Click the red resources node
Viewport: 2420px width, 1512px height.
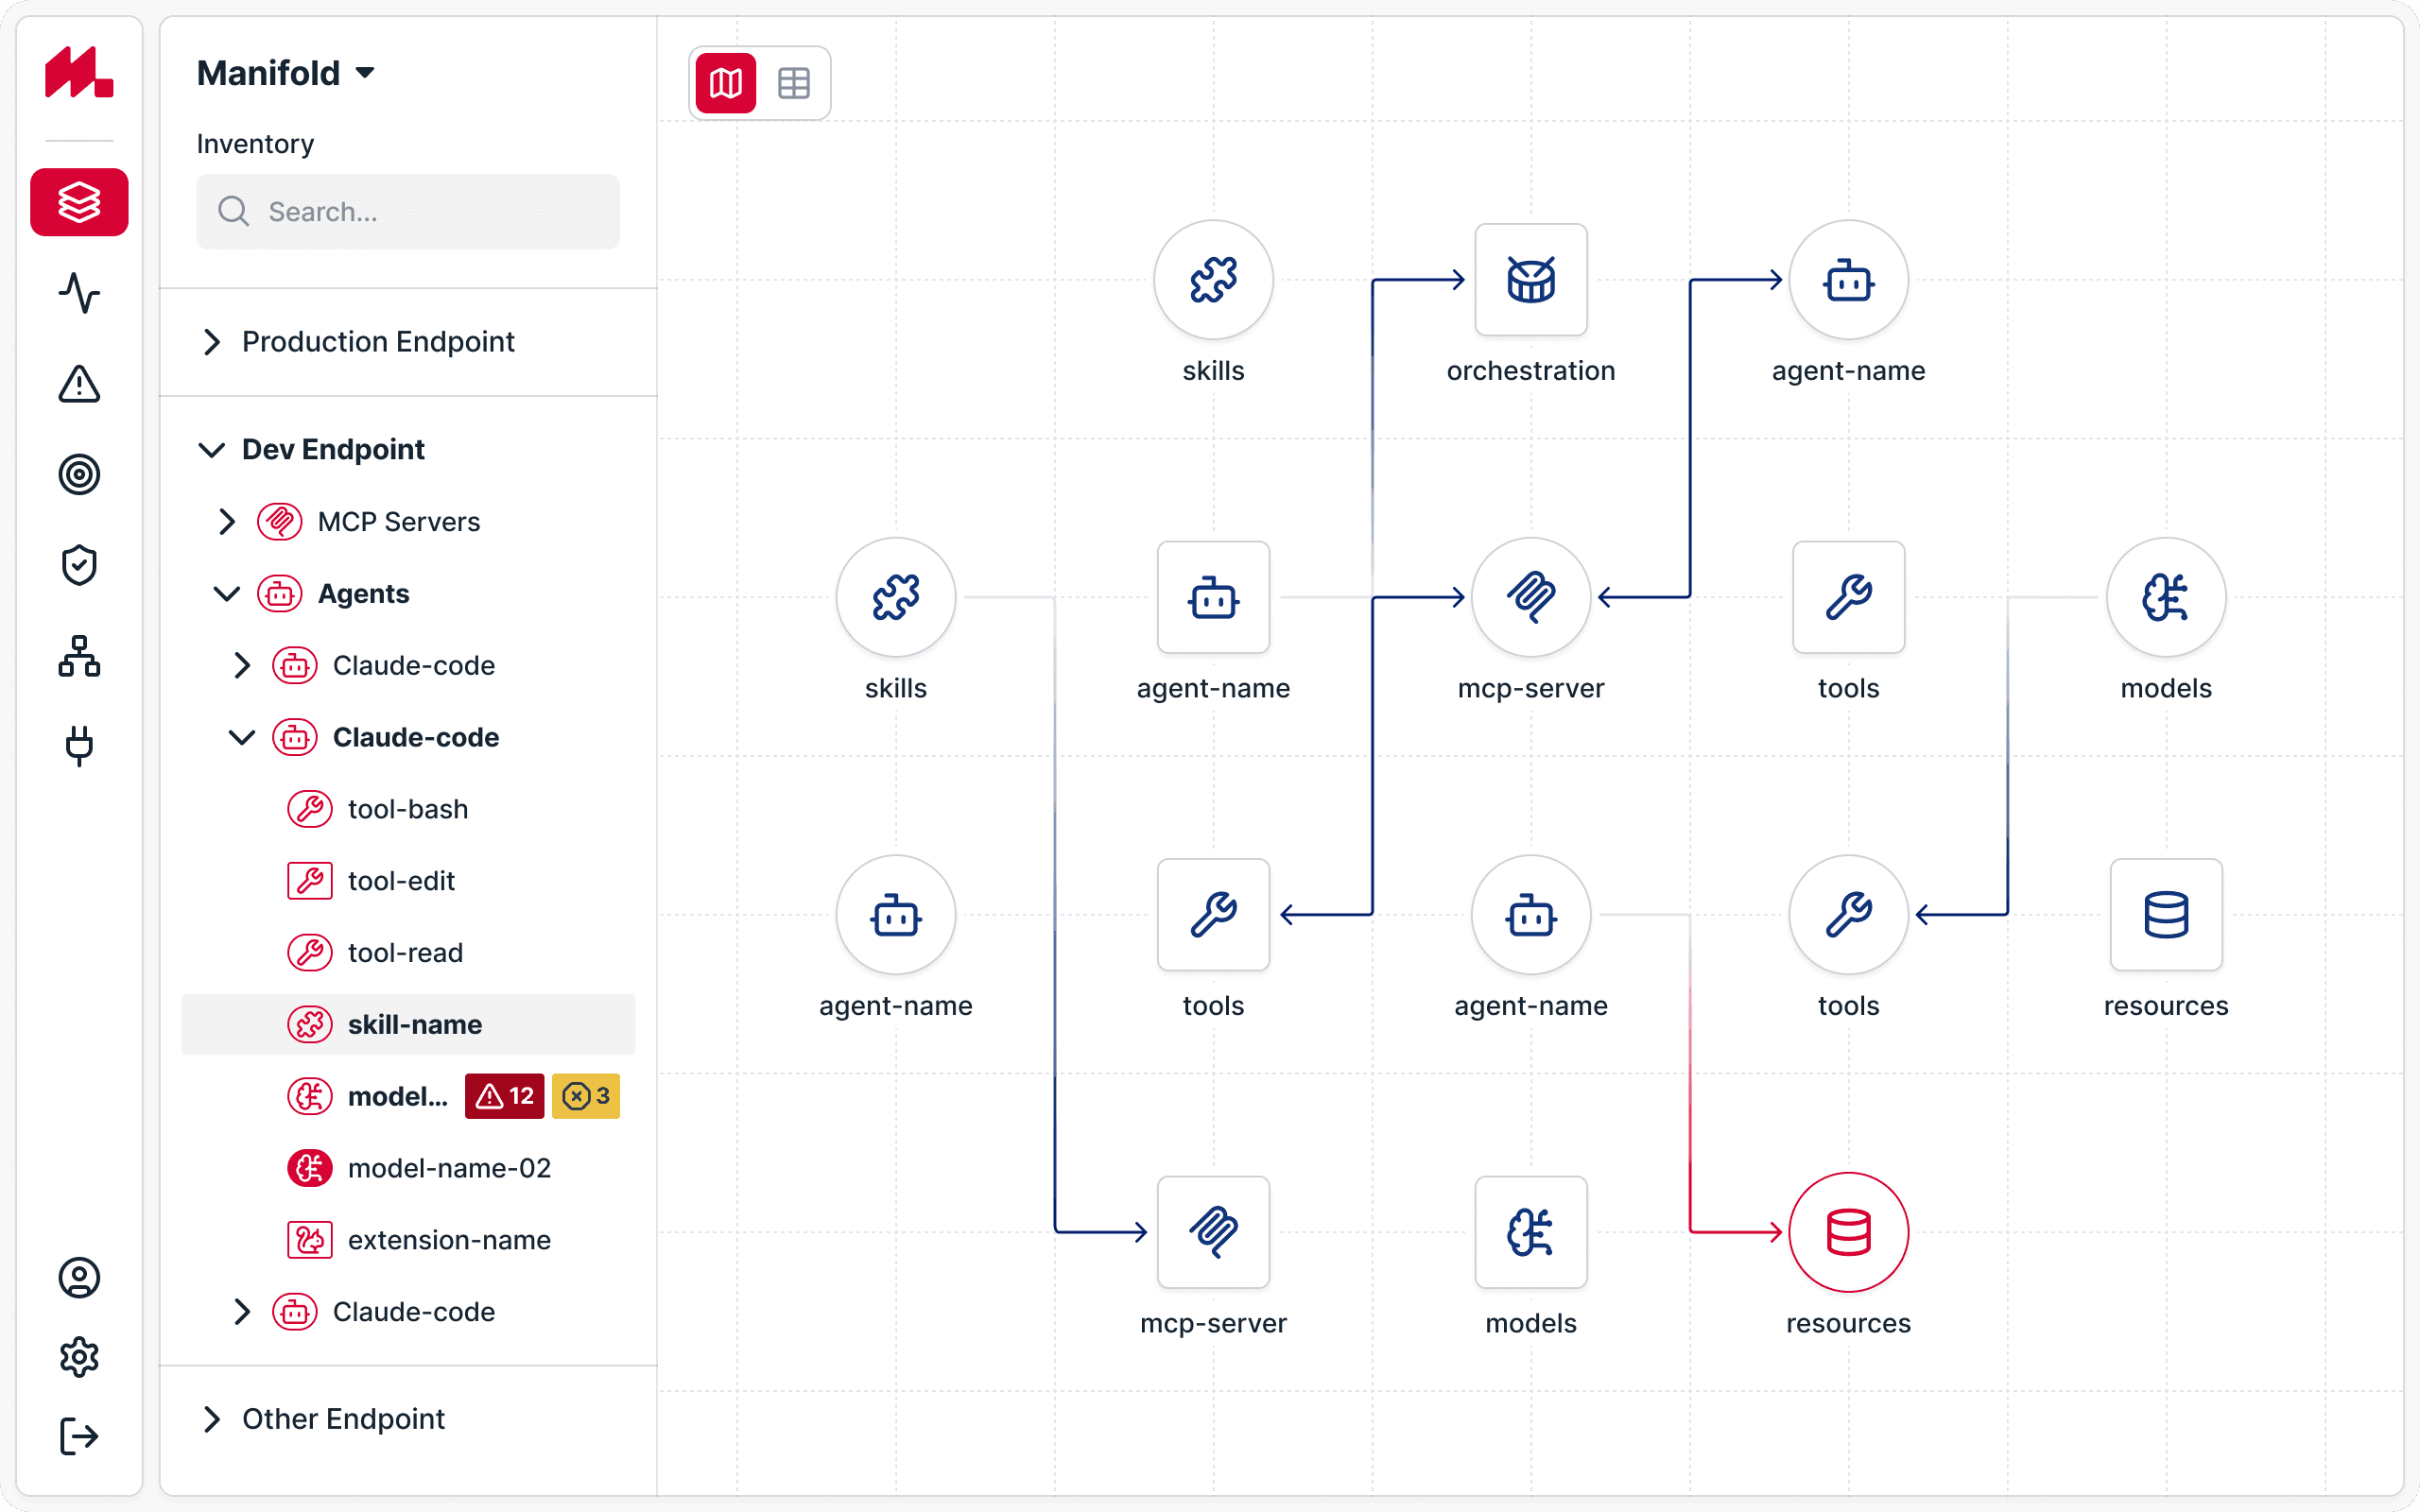pyautogui.click(x=1848, y=1232)
